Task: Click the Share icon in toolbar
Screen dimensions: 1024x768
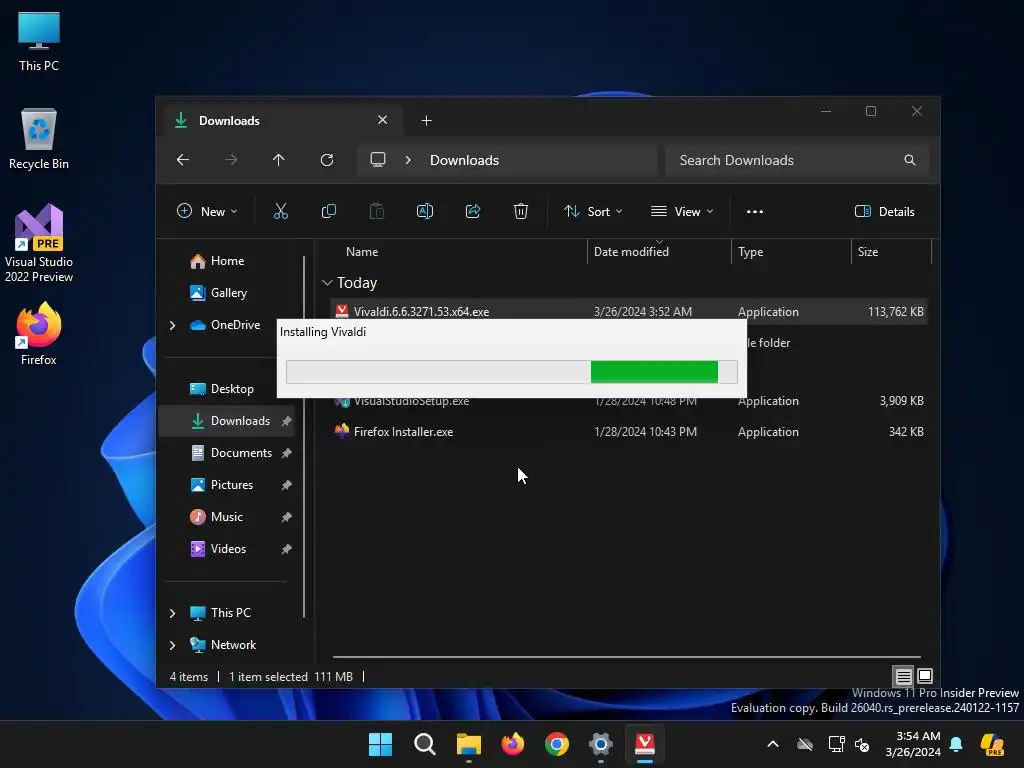Action: [473, 211]
